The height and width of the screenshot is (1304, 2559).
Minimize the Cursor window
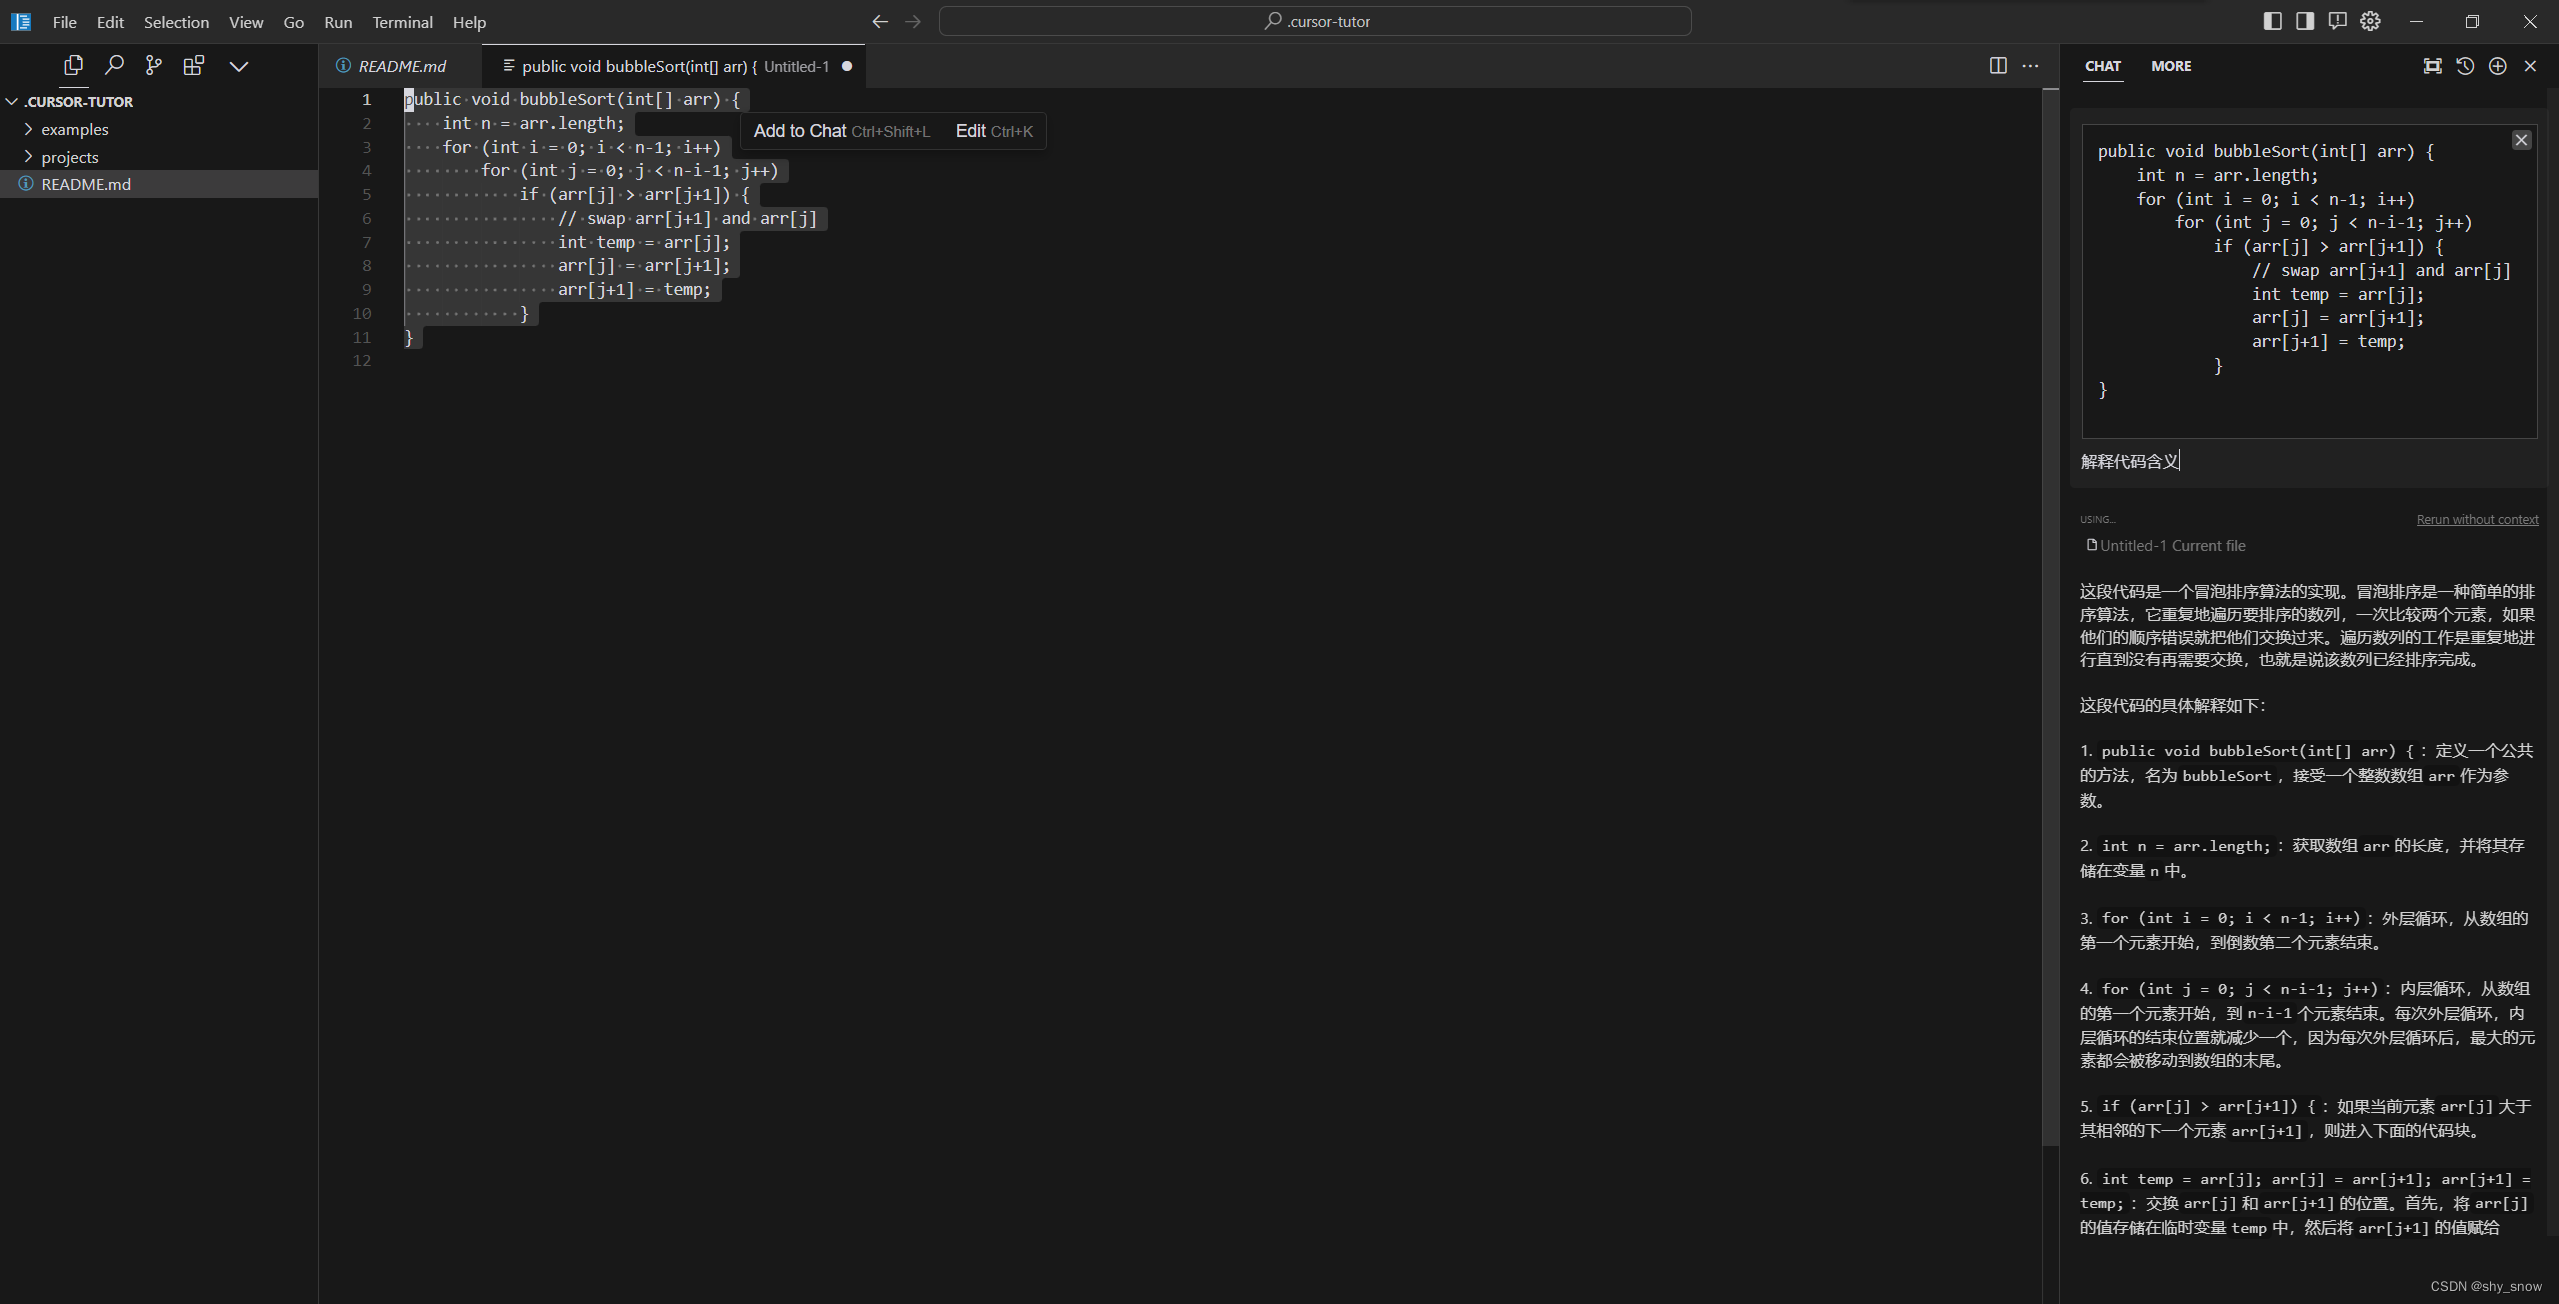point(2416,21)
